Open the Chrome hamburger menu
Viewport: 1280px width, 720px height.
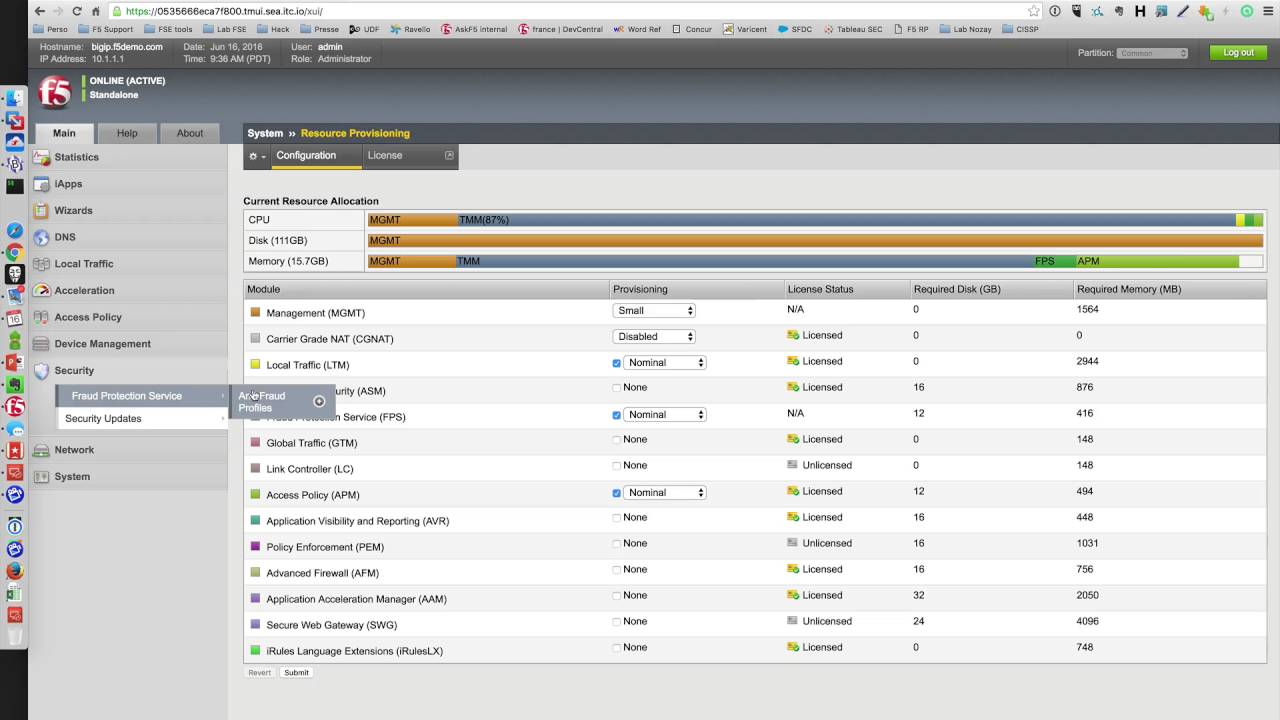coord(1266,11)
